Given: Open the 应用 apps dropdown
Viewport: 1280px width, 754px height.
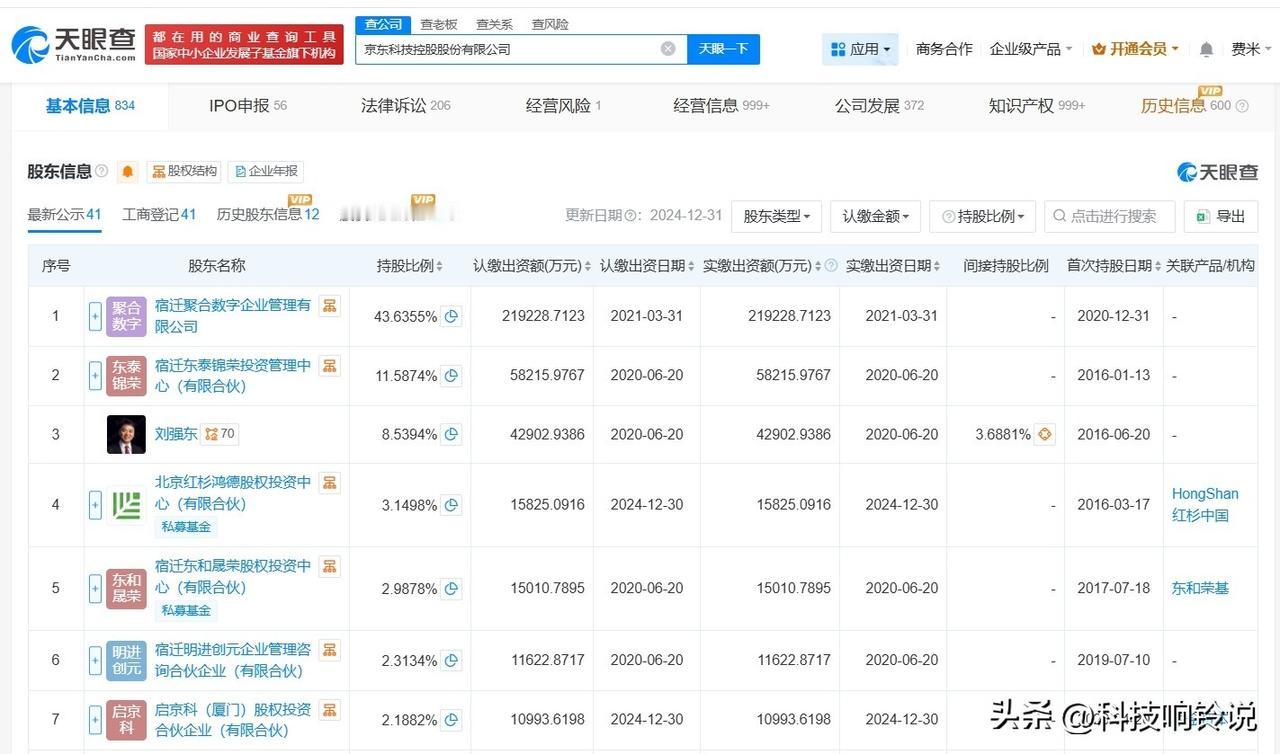Looking at the screenshot, I should [x=860, y=49].
